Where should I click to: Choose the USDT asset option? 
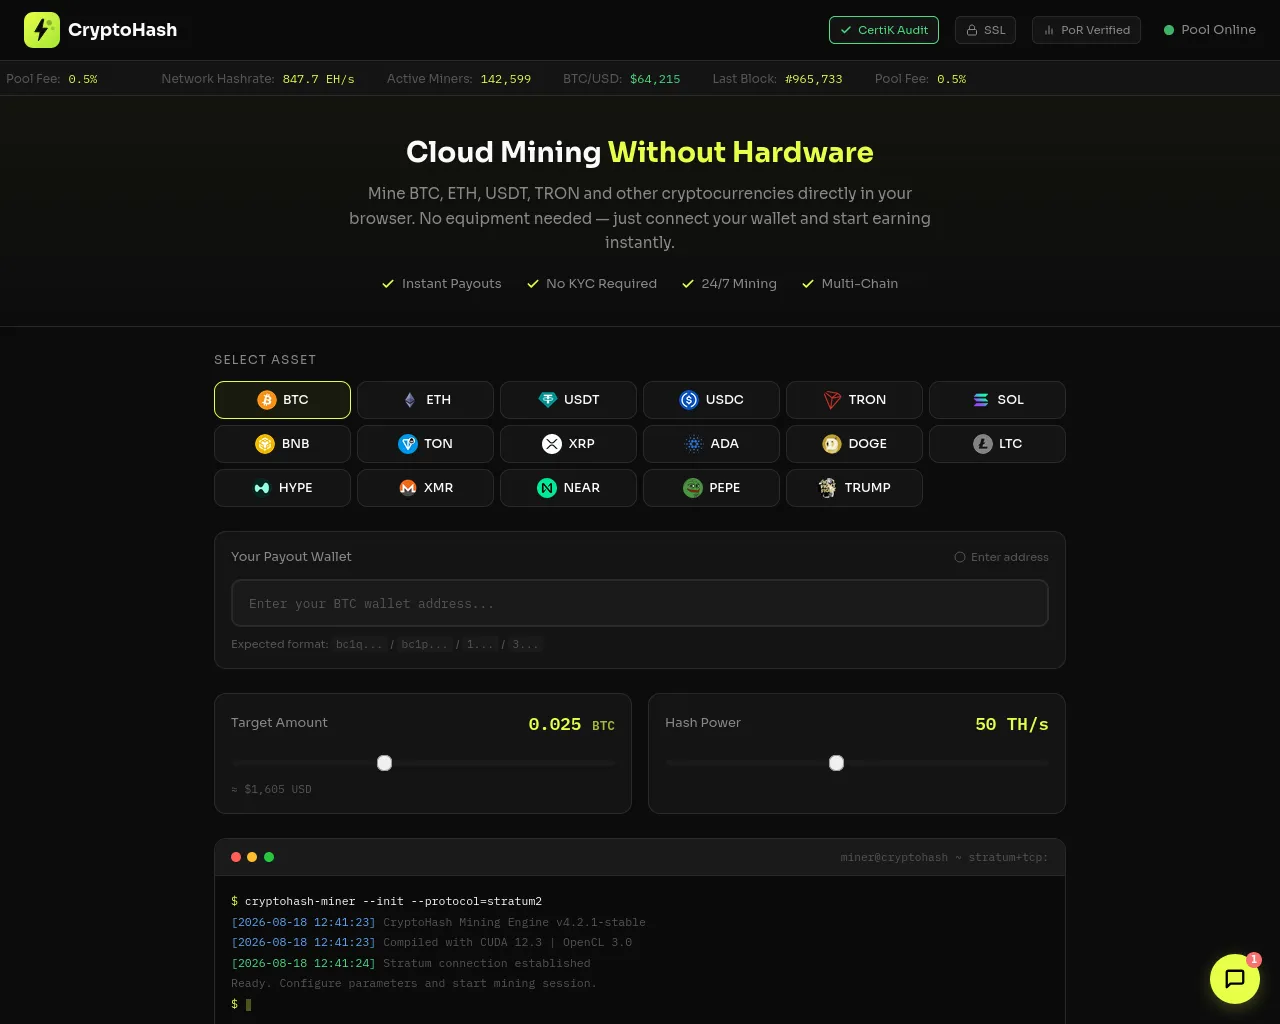[568, 400]
